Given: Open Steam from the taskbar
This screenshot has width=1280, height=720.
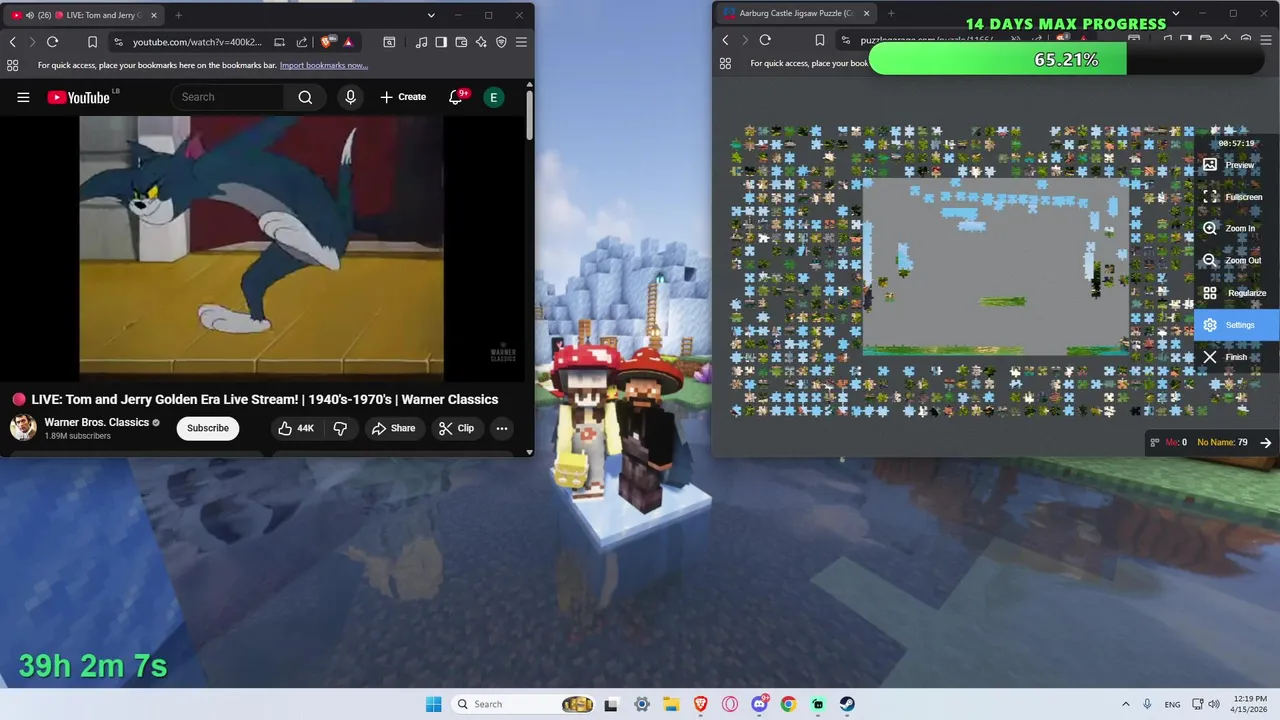Looking at the screenshot, I should 847,704.
